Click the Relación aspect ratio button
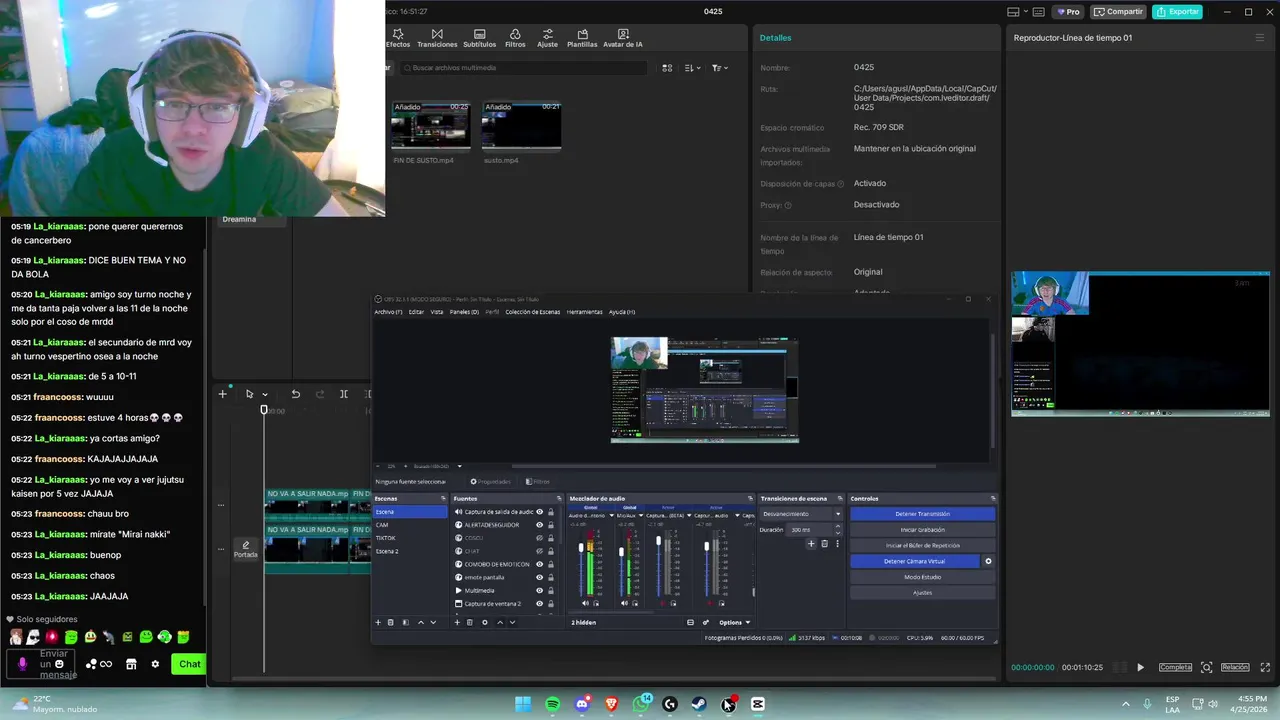 (1235, 667)
